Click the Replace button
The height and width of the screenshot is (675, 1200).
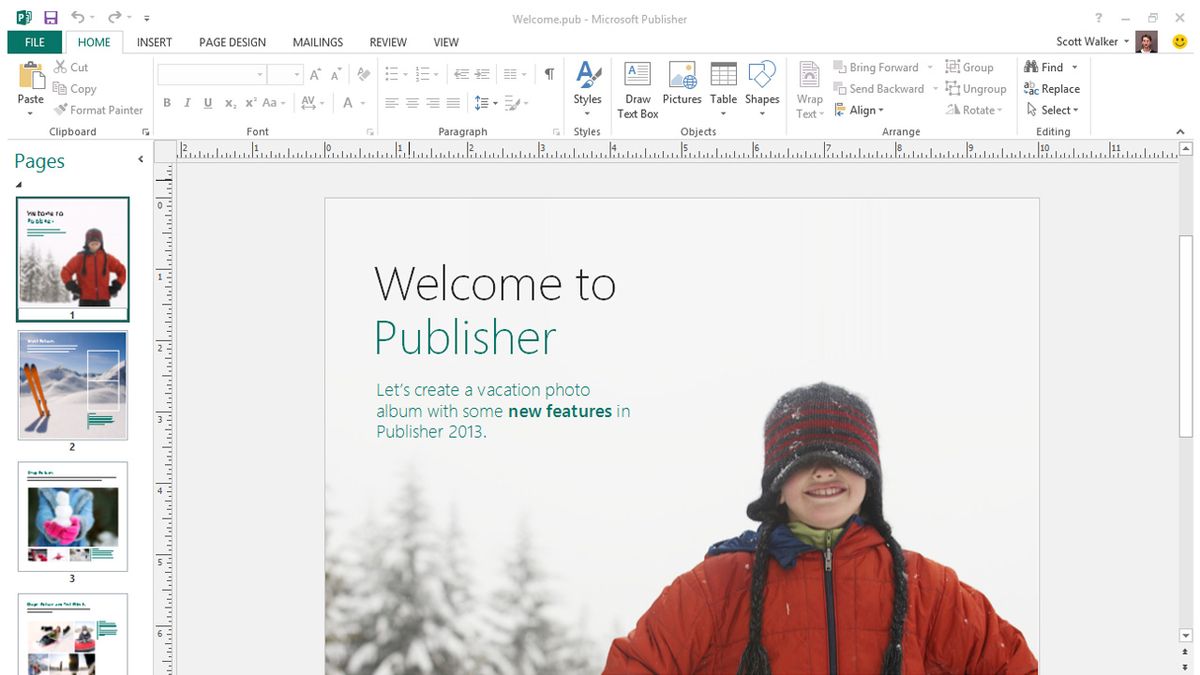click(1051, 88)
